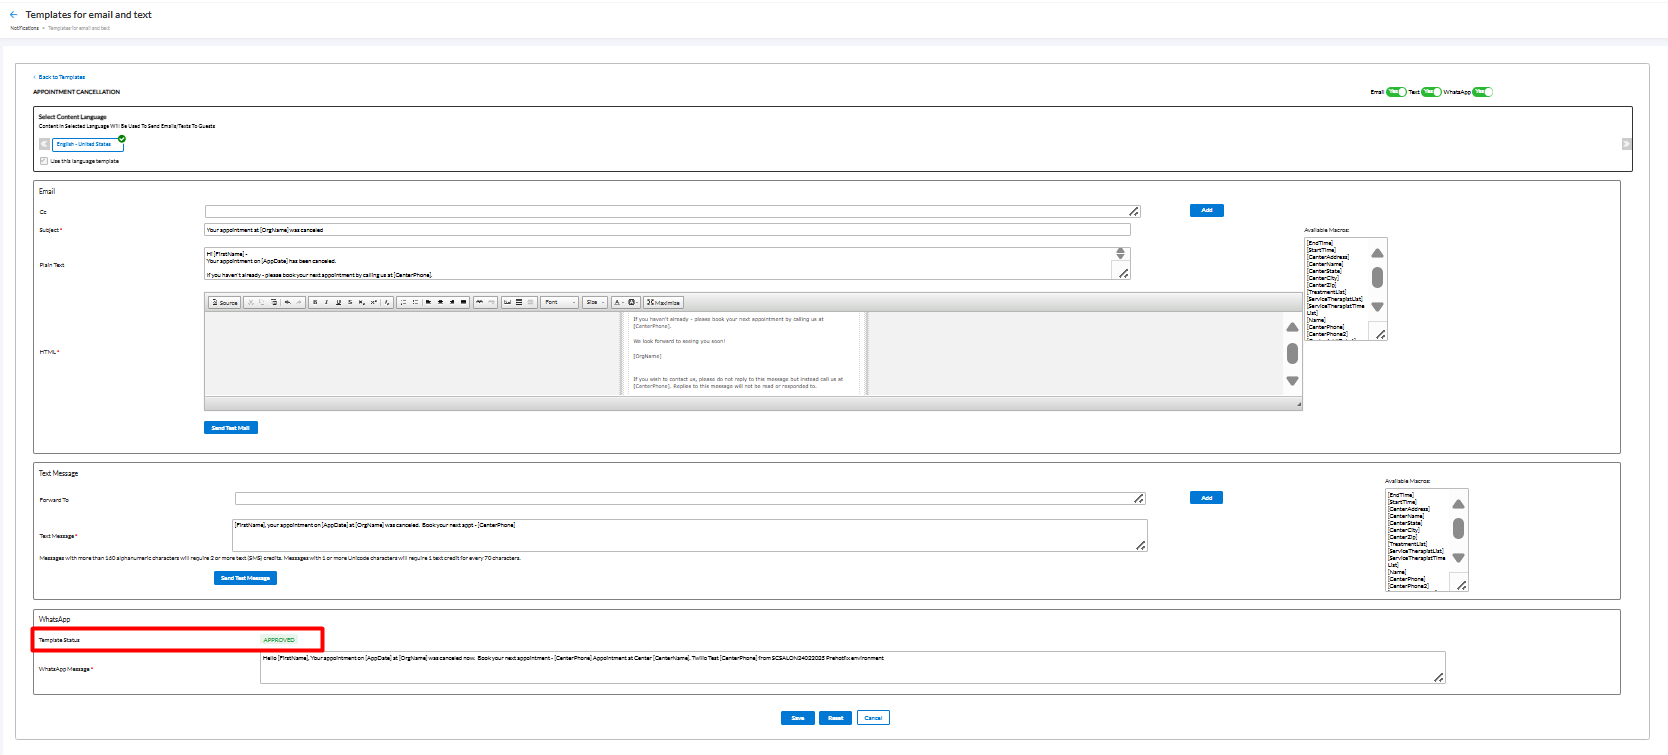Select [EndTime] macro in Email macros list

coord(1320,243)
